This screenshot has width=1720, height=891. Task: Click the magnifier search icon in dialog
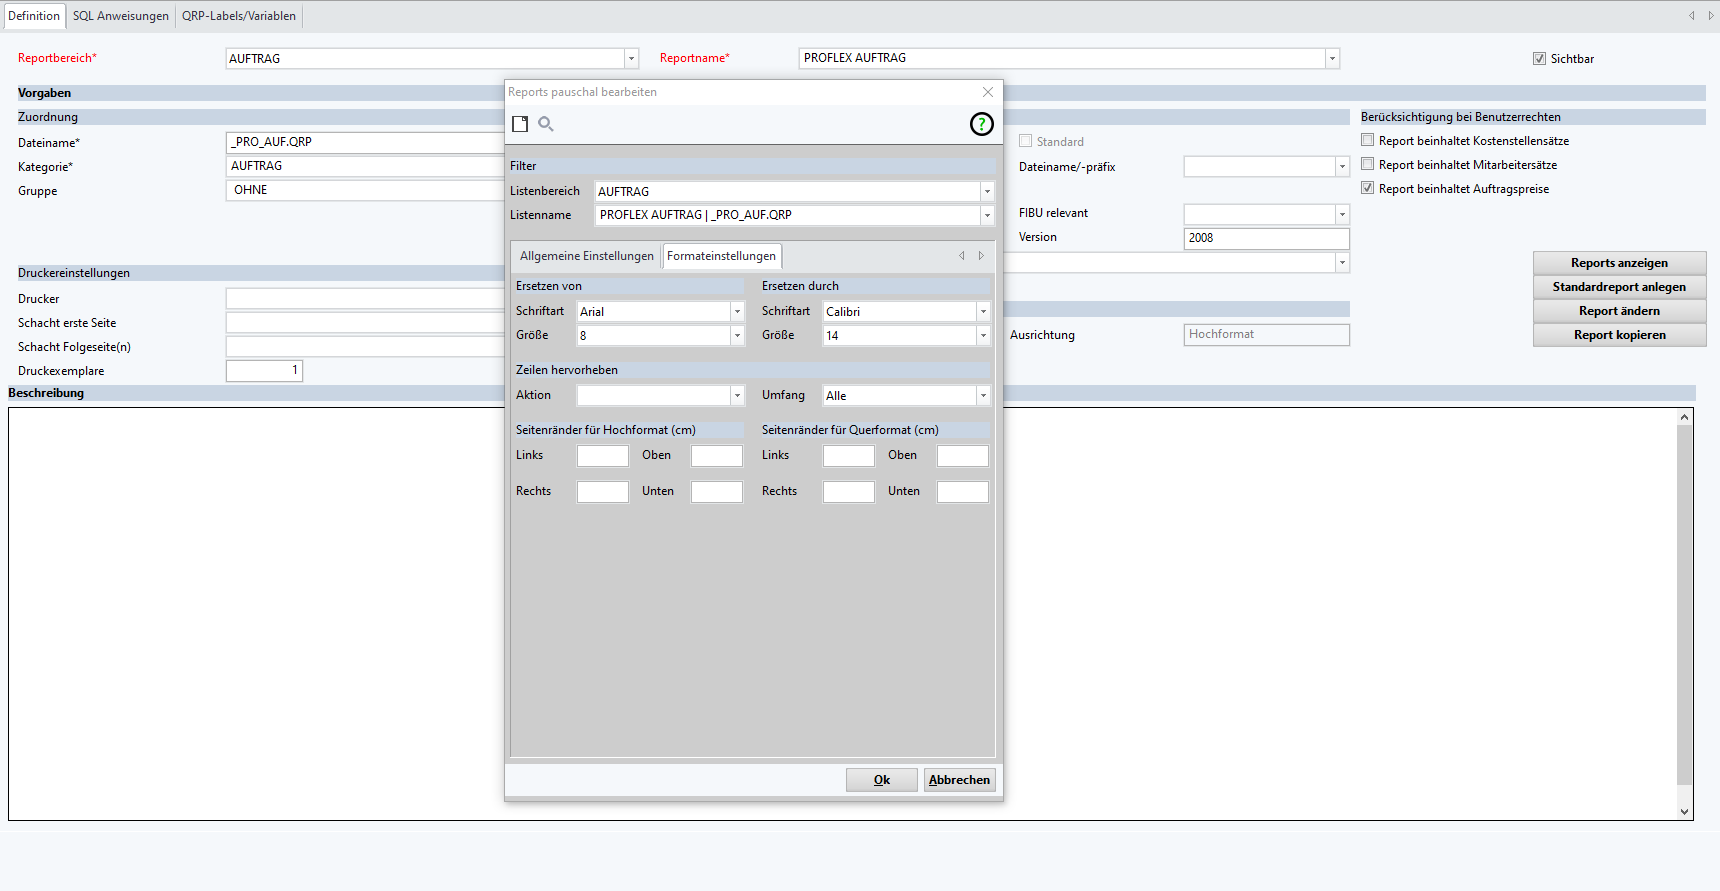coord(546,124)
